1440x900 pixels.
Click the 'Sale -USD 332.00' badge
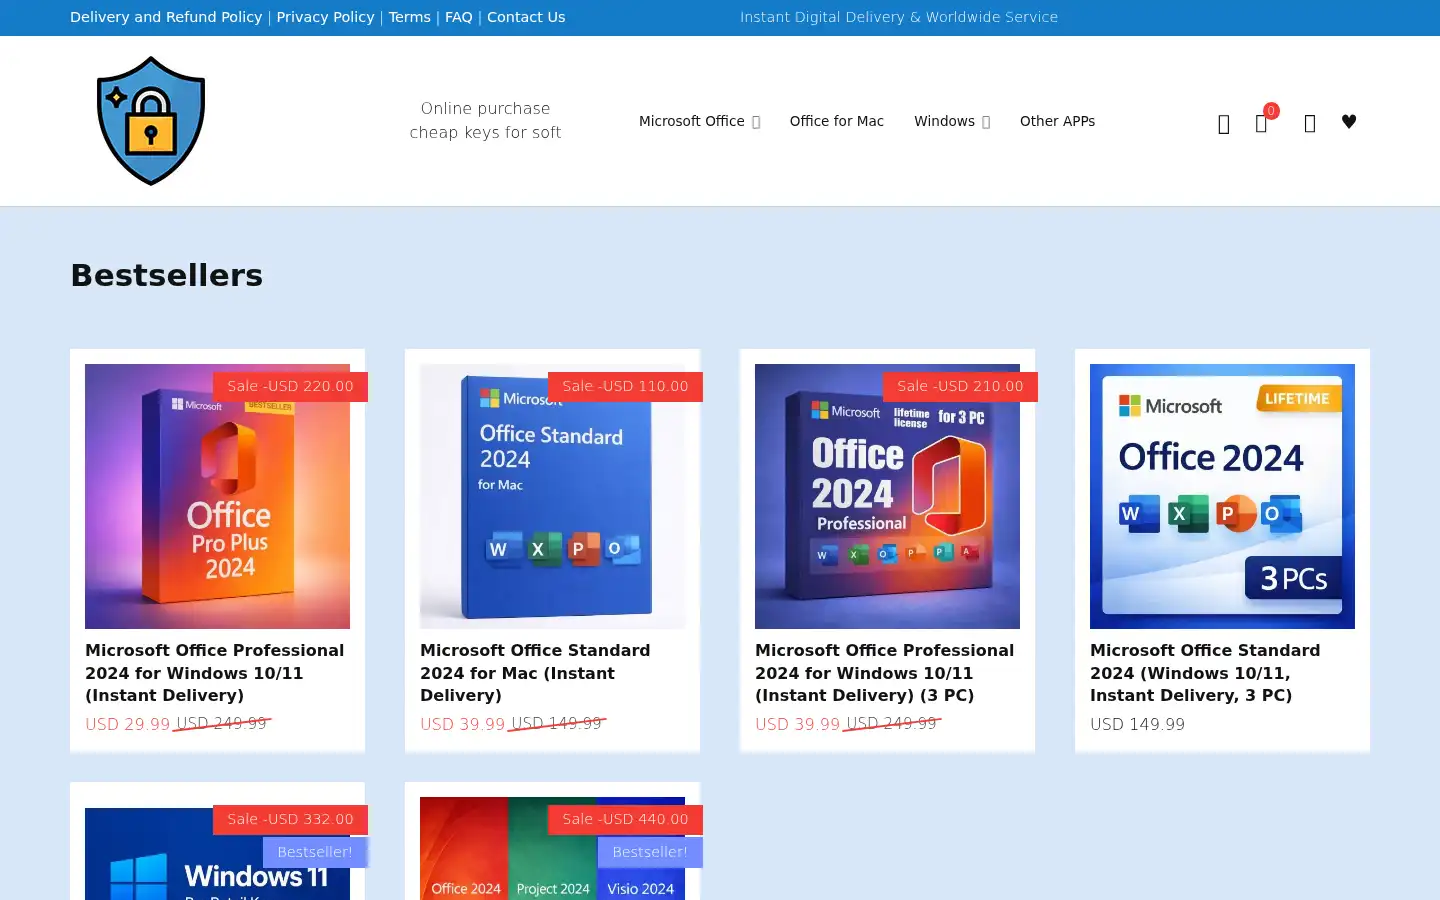[x=290, y=819]
